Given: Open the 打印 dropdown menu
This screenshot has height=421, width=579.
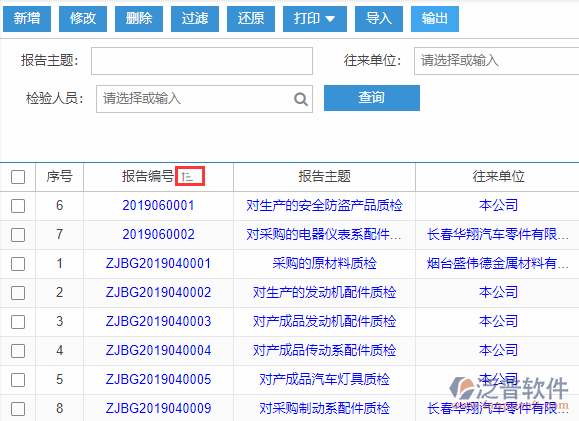Looking at the screenshot, I should click(315, 18).
